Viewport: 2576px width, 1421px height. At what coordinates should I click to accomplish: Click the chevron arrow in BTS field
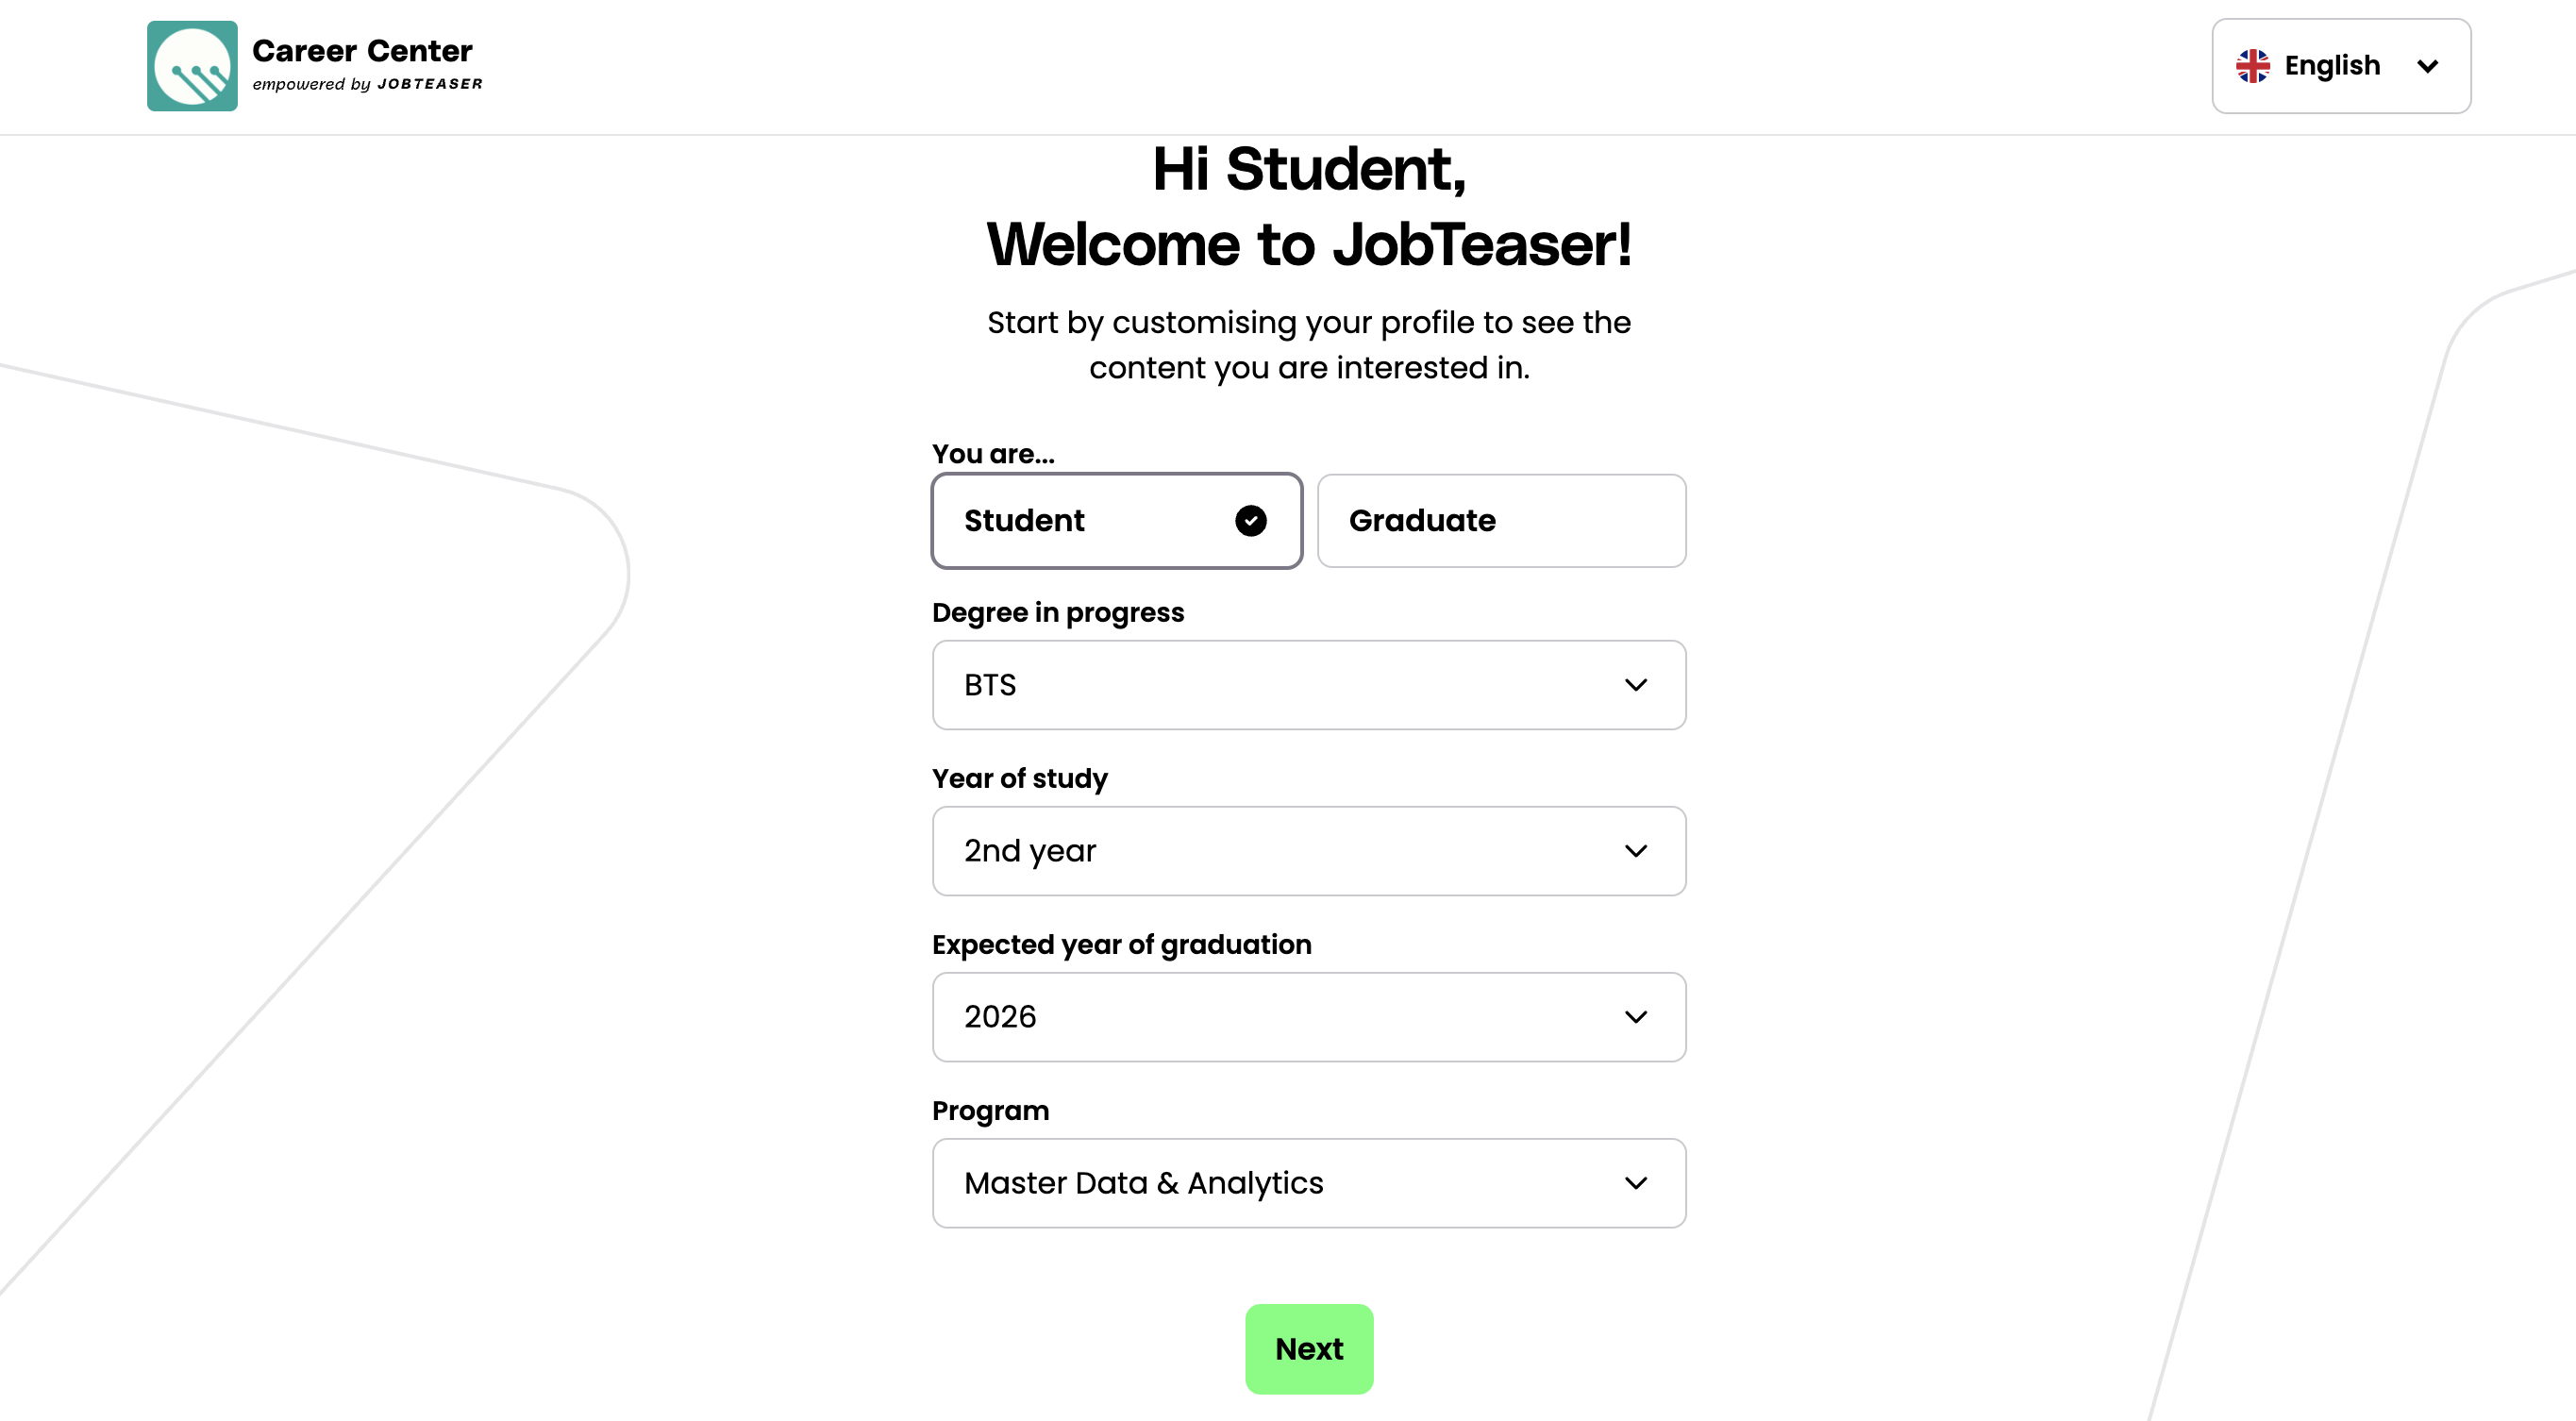[1635, 685]
